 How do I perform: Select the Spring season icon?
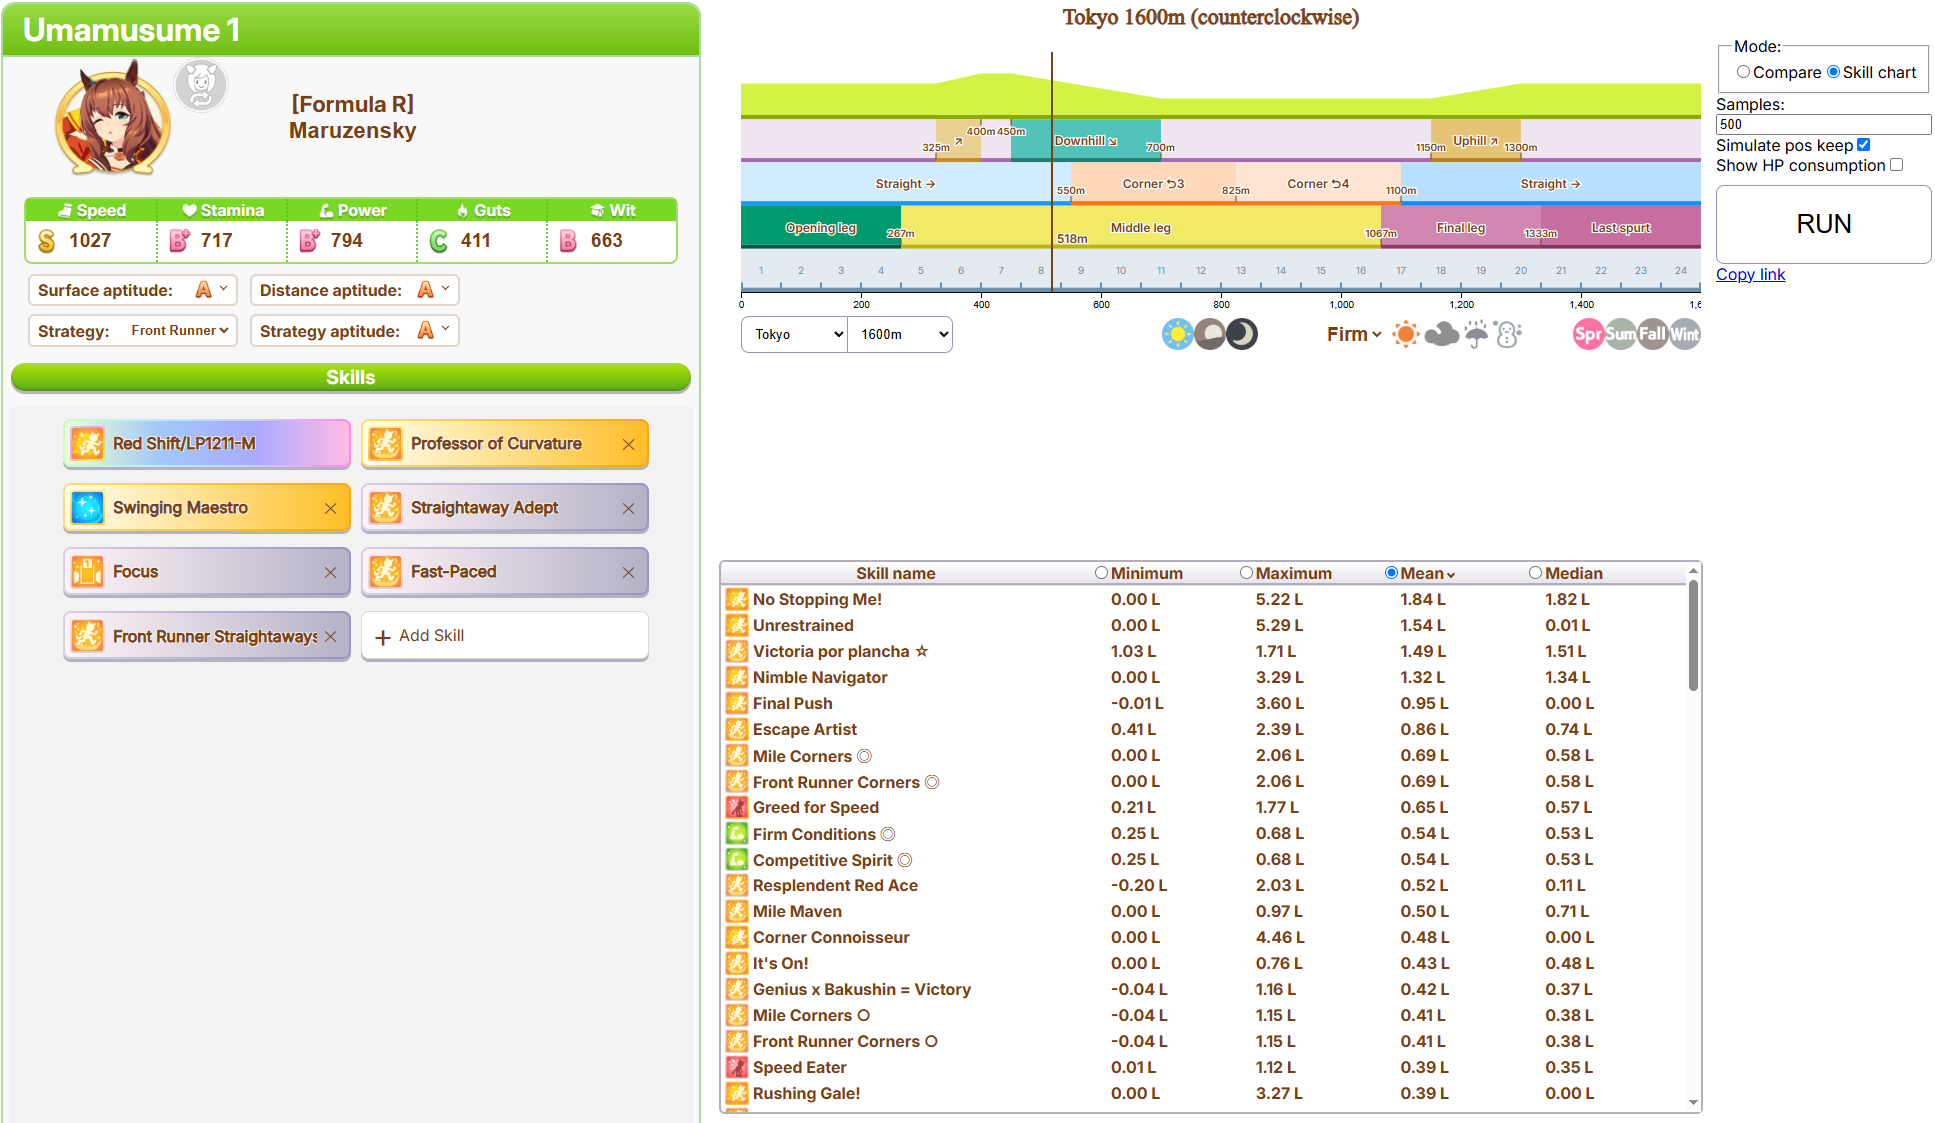point(1588,334)
